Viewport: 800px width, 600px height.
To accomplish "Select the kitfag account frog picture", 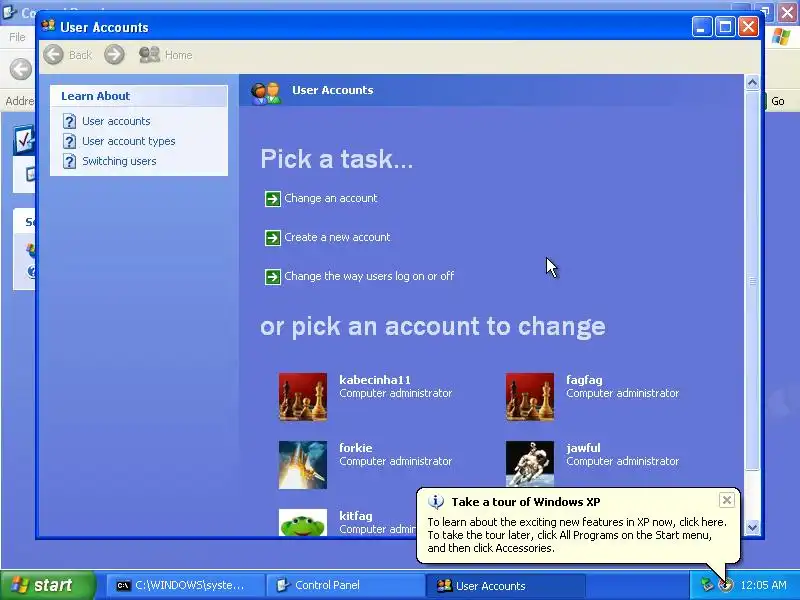I will [303, 522].
